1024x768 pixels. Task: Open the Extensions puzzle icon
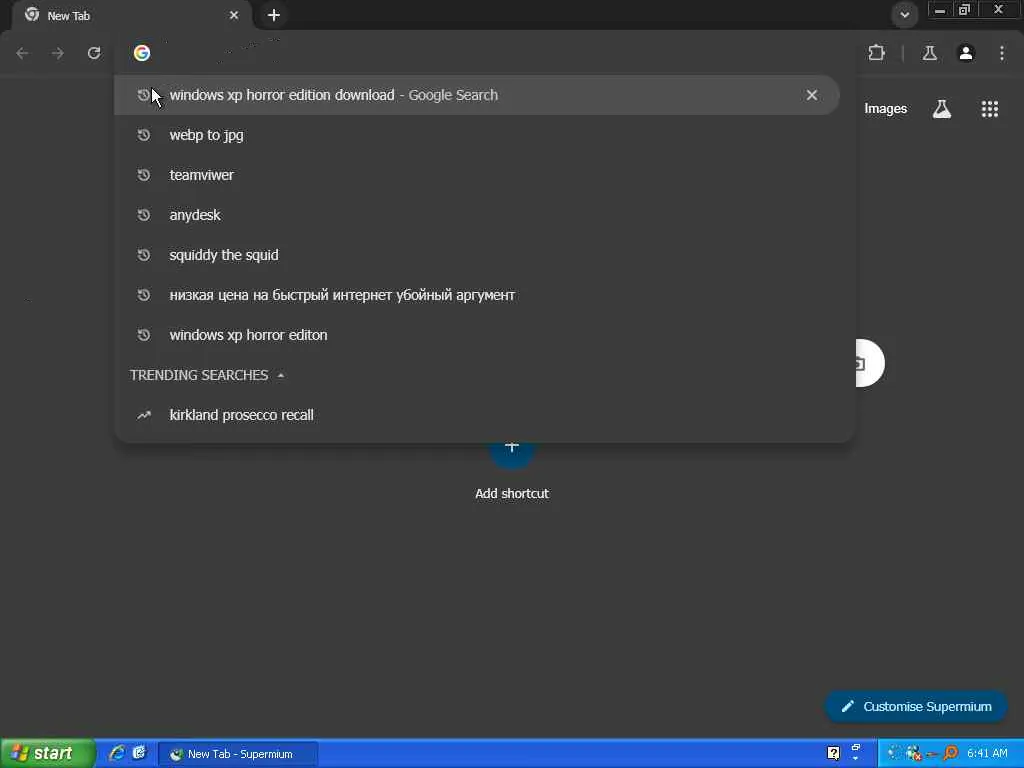tap(876, 53)
